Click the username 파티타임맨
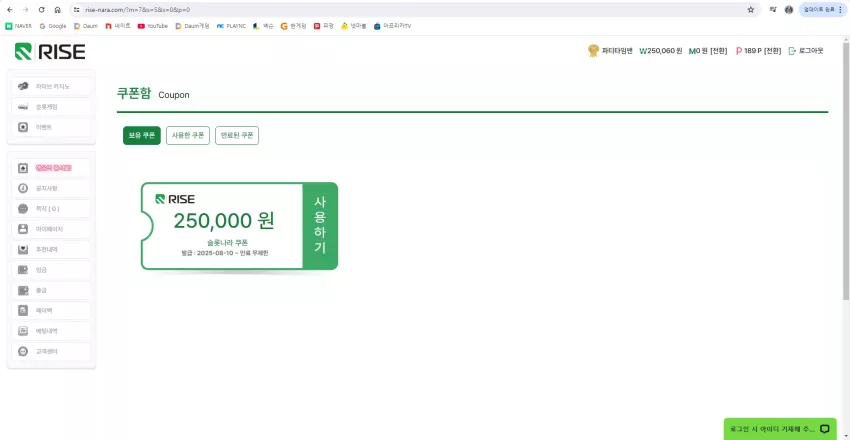 (617, 51)
